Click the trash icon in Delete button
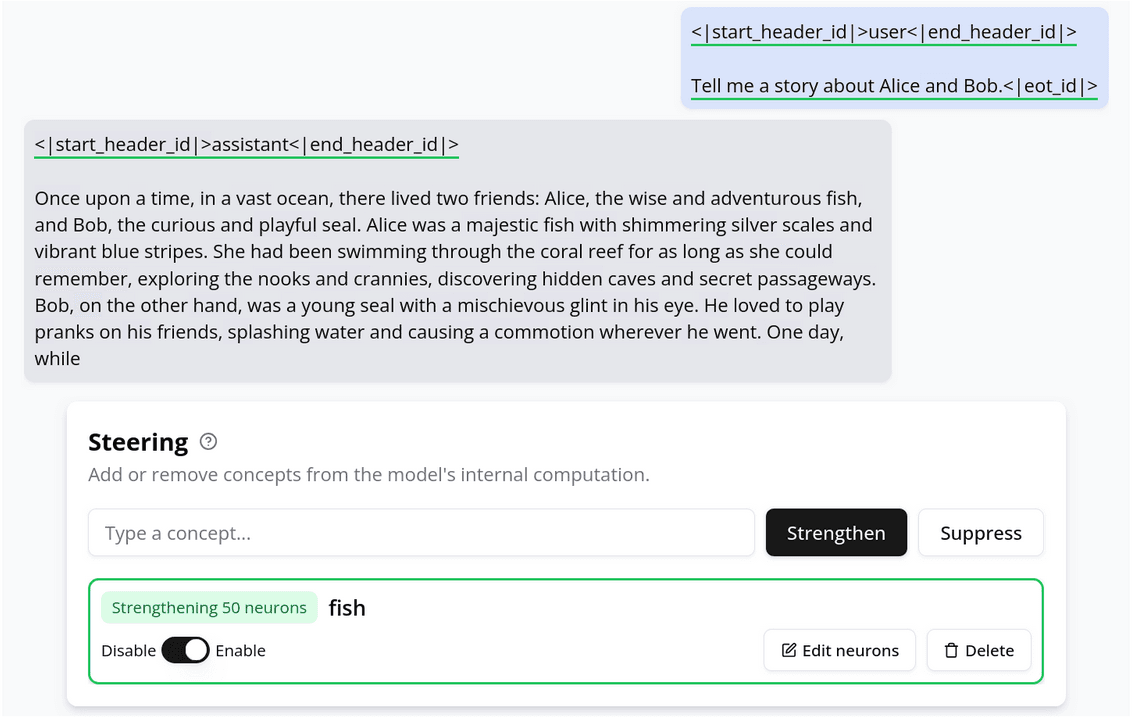The width and height of the screenshot is (1132, 717). (x=952, y=651)
